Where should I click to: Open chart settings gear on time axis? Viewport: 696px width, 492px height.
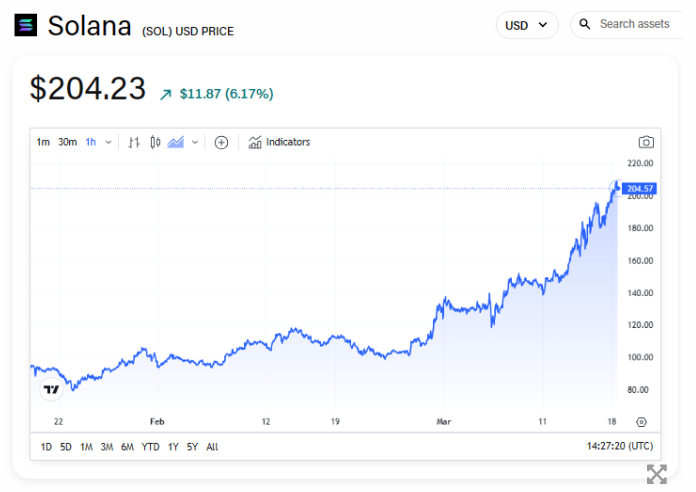641,422
